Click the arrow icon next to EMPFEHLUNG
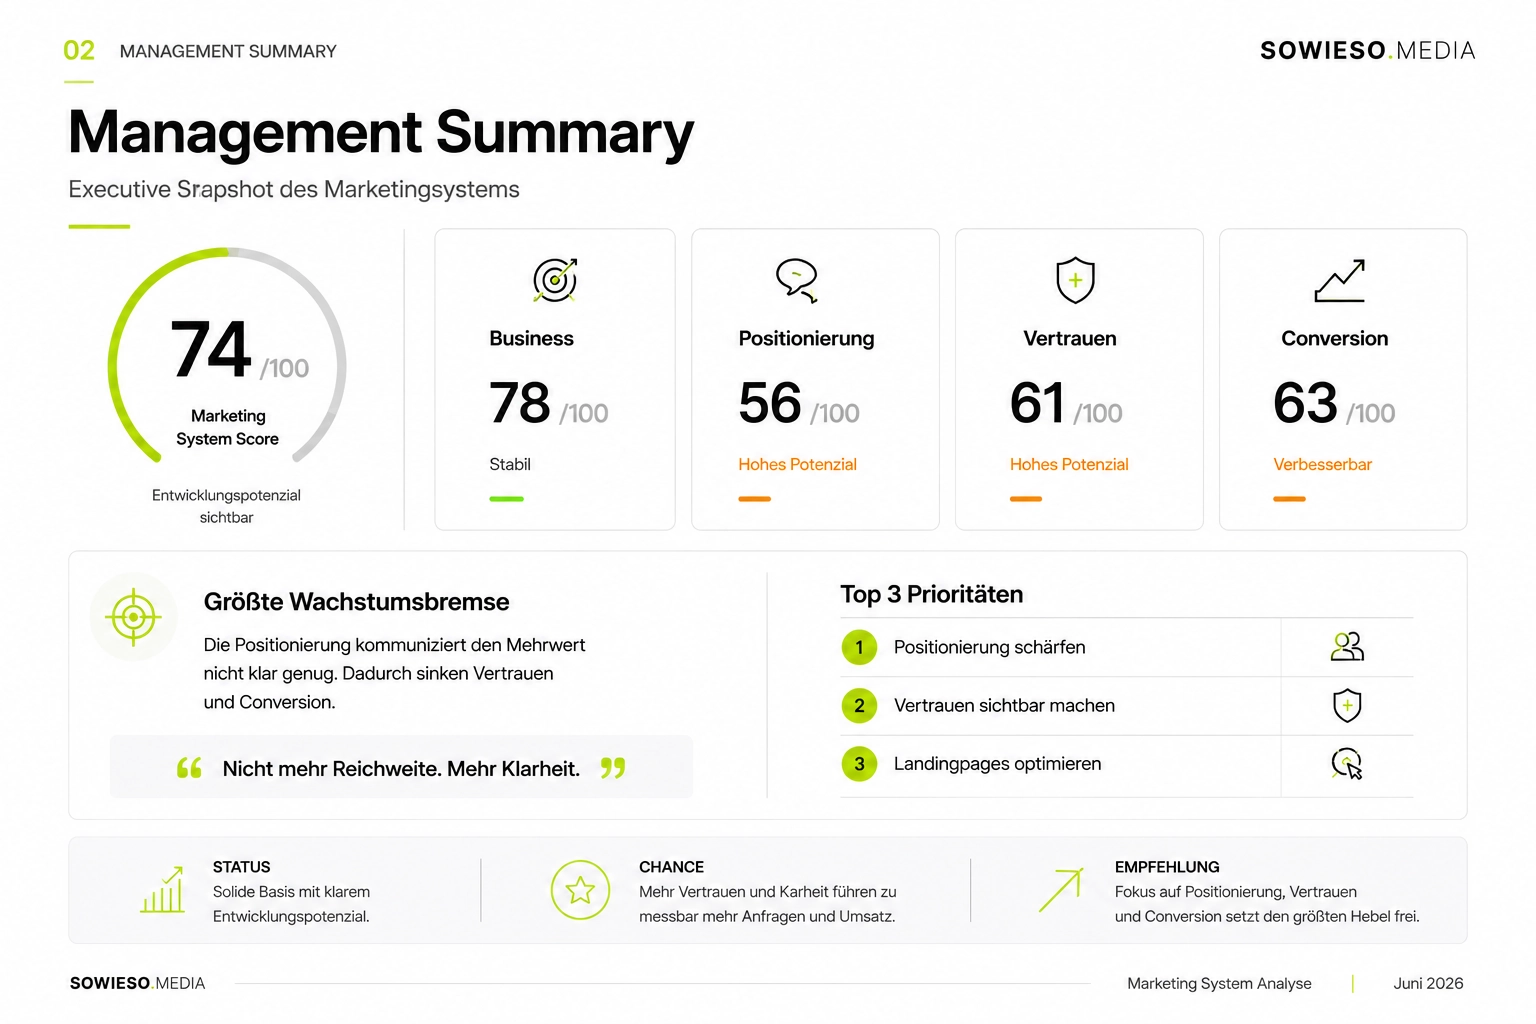 (1061, 890)
